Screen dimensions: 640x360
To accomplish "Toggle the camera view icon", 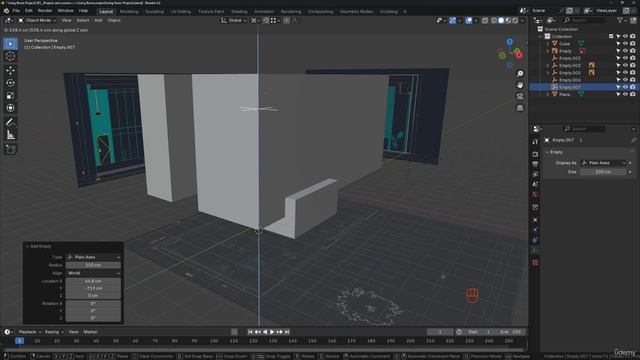I will tap(520, 96).
